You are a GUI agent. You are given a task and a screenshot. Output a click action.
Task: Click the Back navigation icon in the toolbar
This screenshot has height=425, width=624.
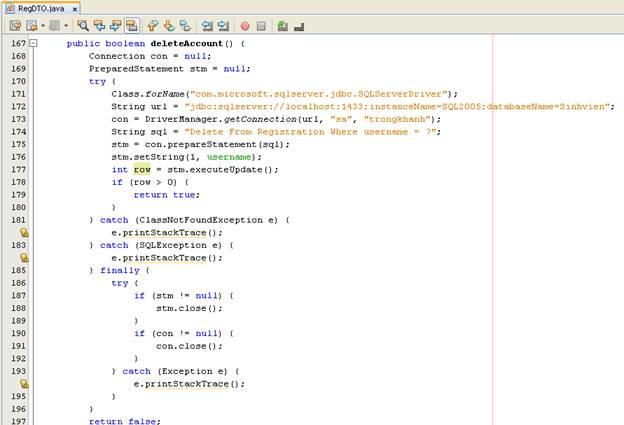pos(31,26)
